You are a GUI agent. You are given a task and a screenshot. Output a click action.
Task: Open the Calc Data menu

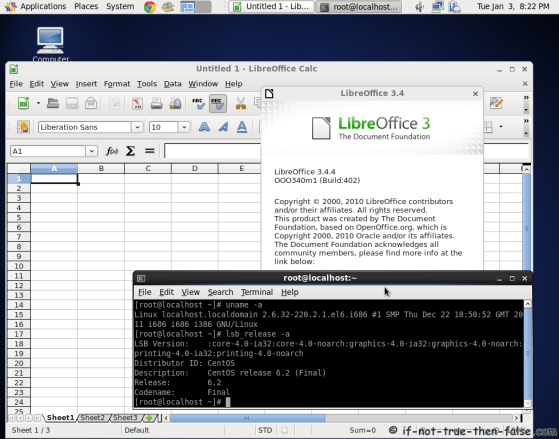(x=173, y=84)
